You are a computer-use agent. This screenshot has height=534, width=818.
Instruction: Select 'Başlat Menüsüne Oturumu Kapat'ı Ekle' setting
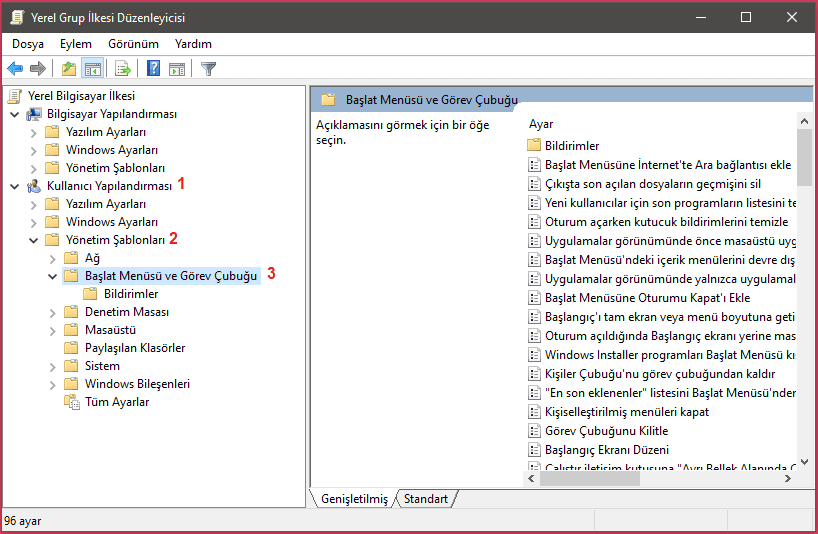click(x=647, y=298)
